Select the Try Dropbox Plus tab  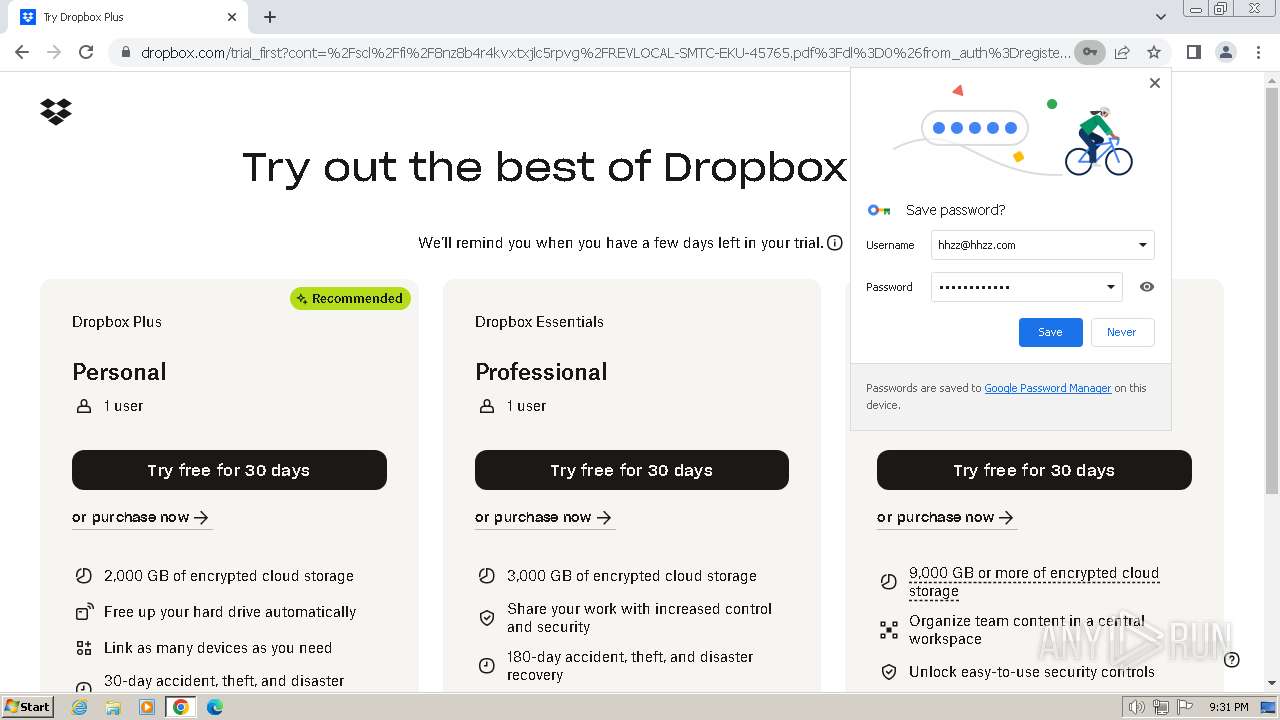pos(129,17)
